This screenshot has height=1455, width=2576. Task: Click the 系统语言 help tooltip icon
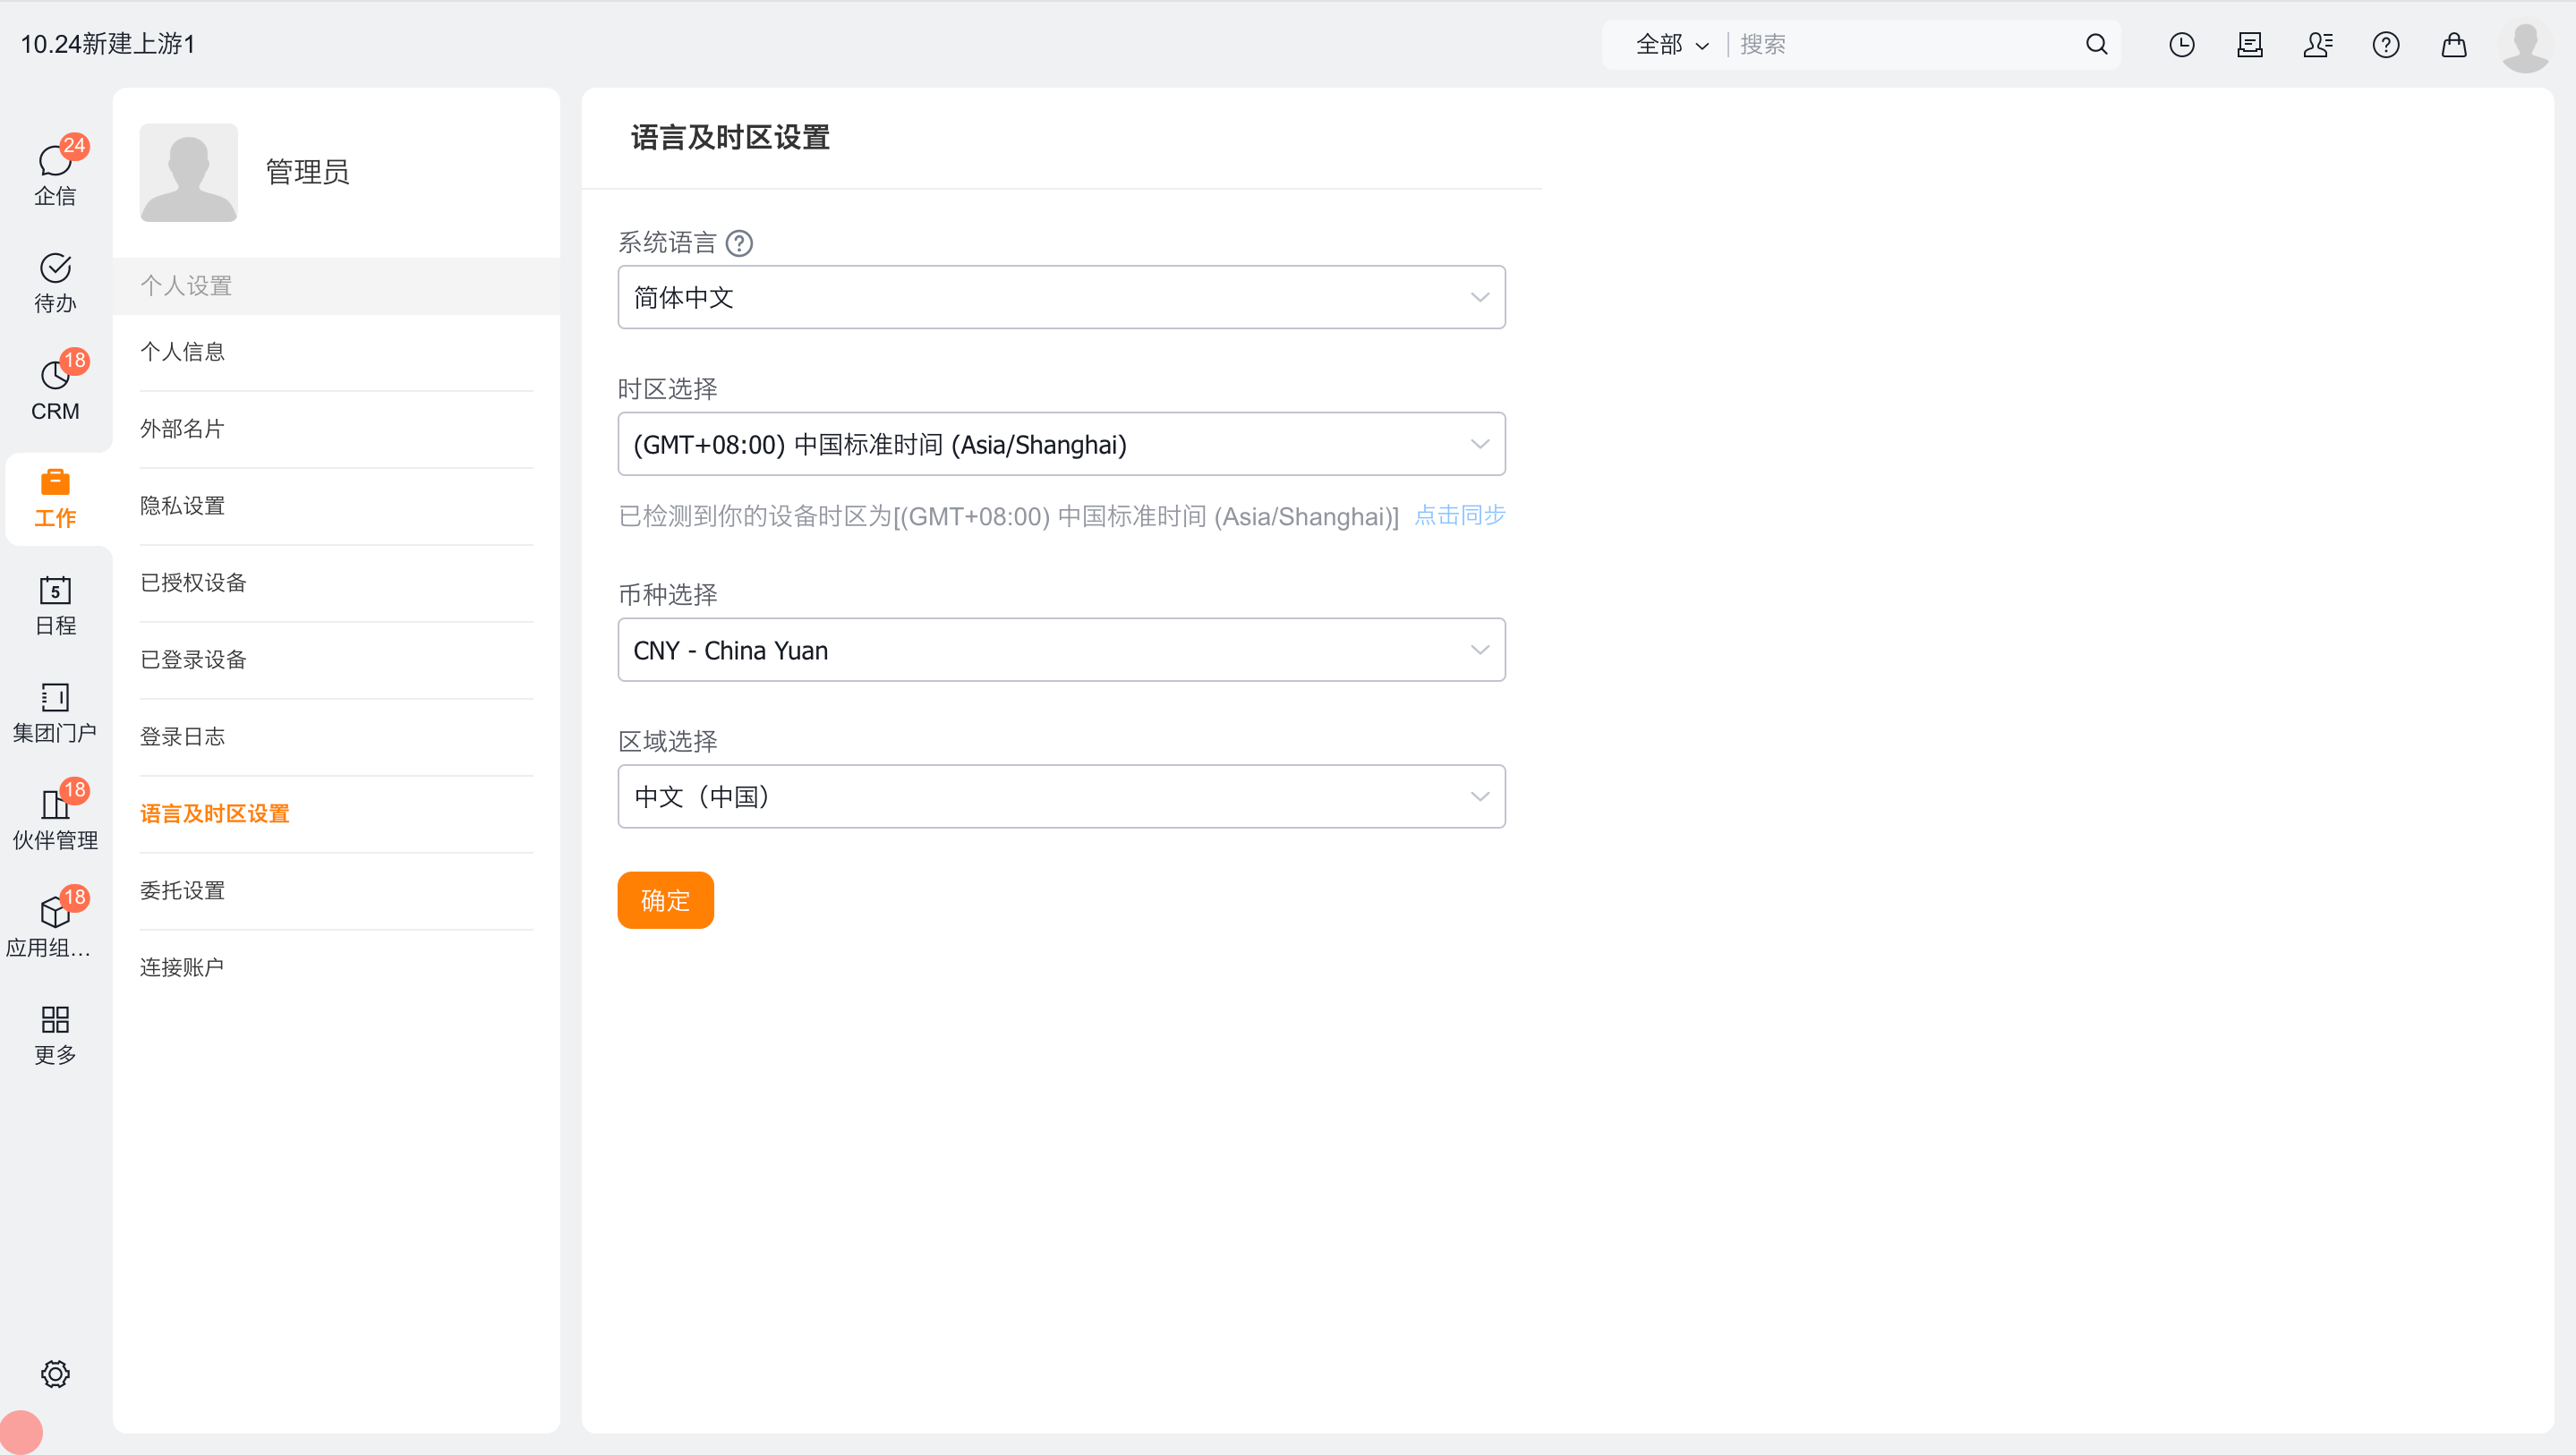point(739,243)
